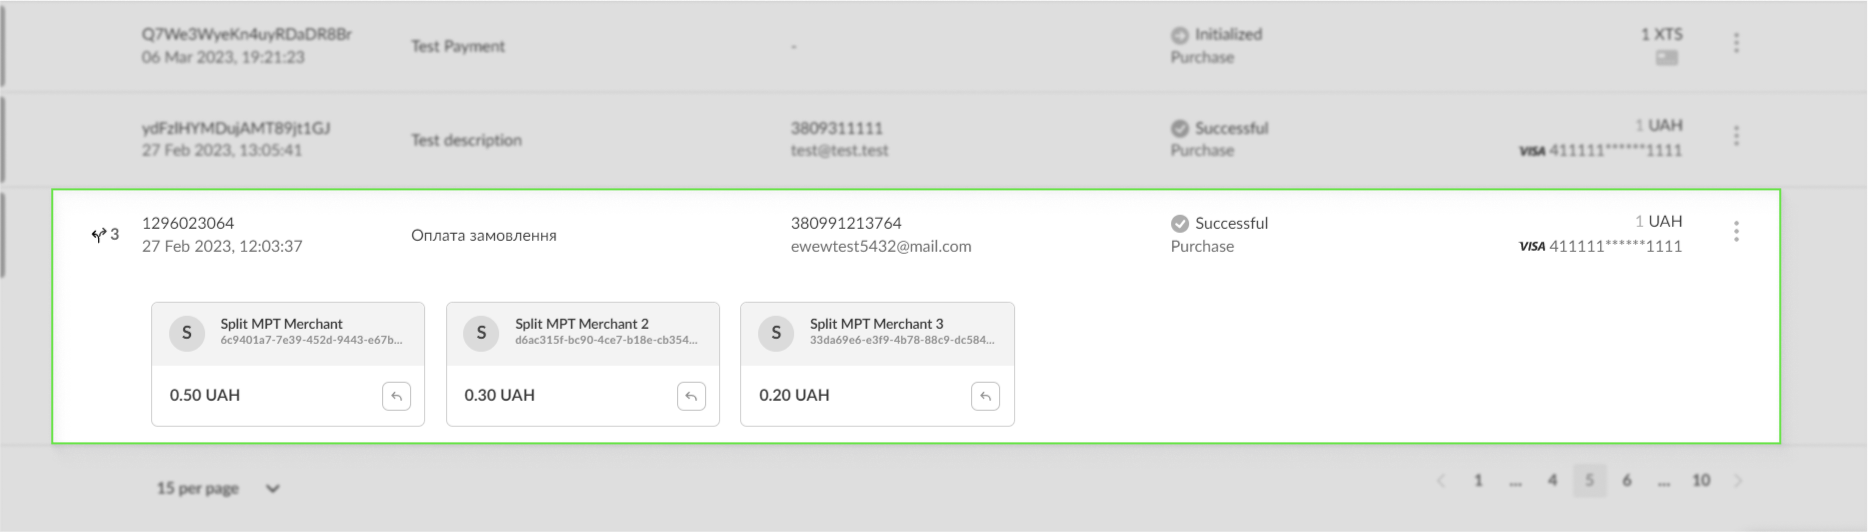This screenshot has height=532, width=1868.
Task: Click the Split MPT Merchant 3 avatar
Action: (x=776, y=333)
